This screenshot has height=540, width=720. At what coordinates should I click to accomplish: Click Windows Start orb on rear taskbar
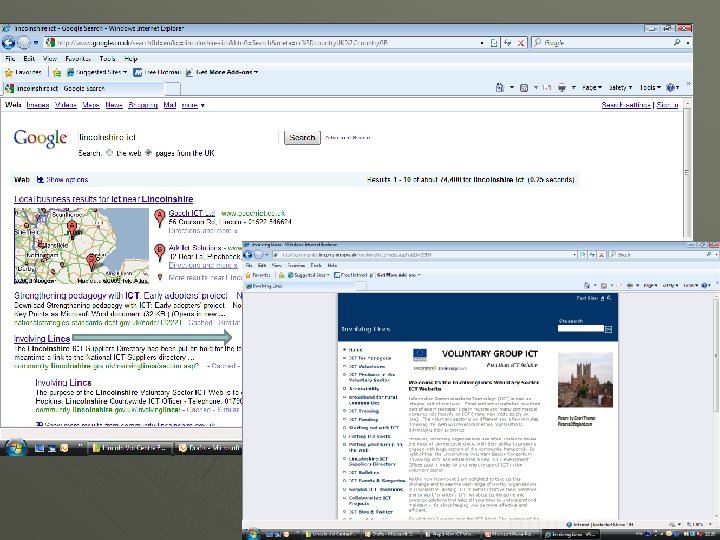(16, 447)
